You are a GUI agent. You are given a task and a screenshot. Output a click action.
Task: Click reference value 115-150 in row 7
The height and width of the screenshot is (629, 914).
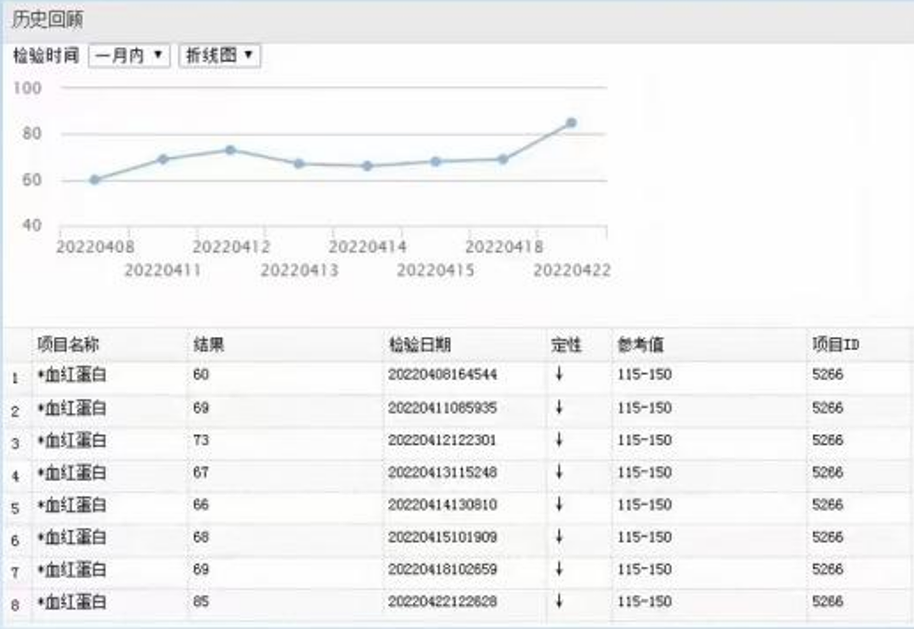pyautogui.click(x=645, y=569)
